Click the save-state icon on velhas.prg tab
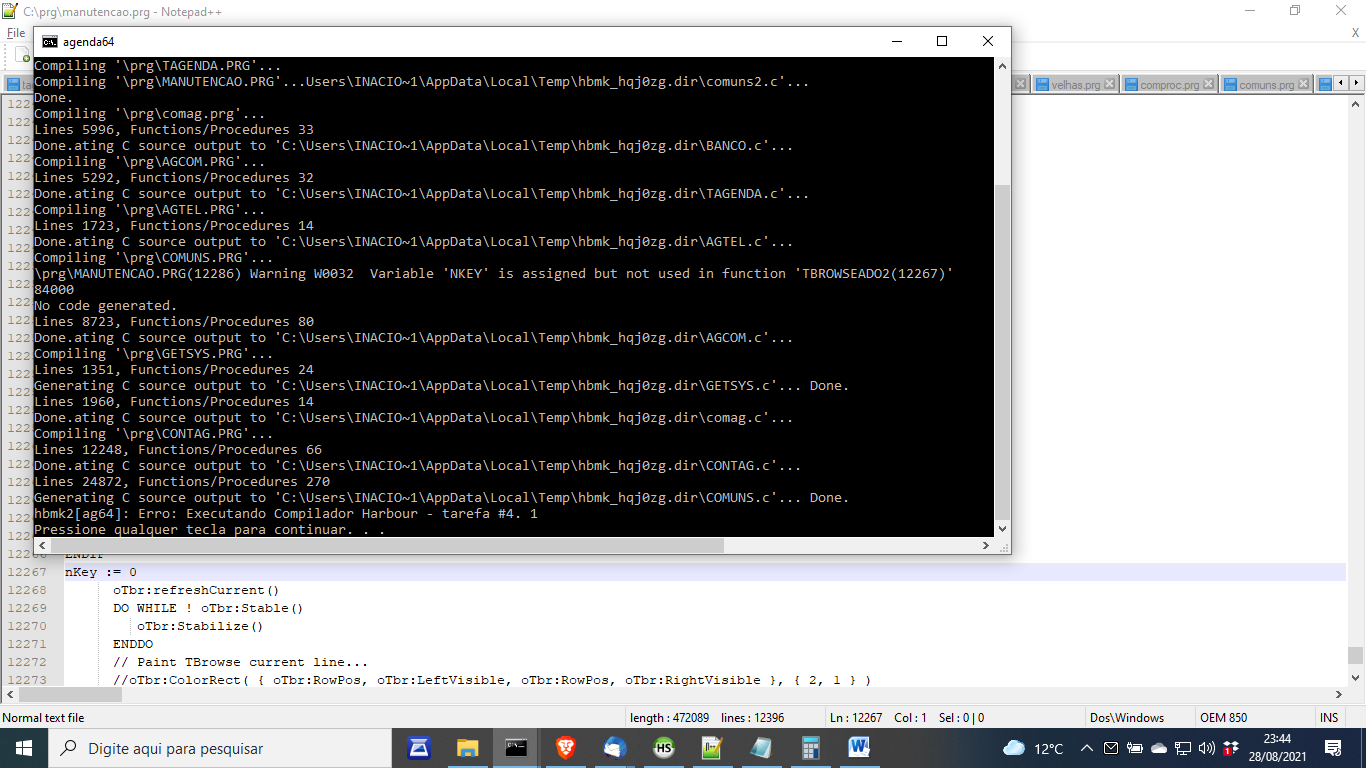Image resolution: width=1366 pixels, height=768 pixels. 1042,85
